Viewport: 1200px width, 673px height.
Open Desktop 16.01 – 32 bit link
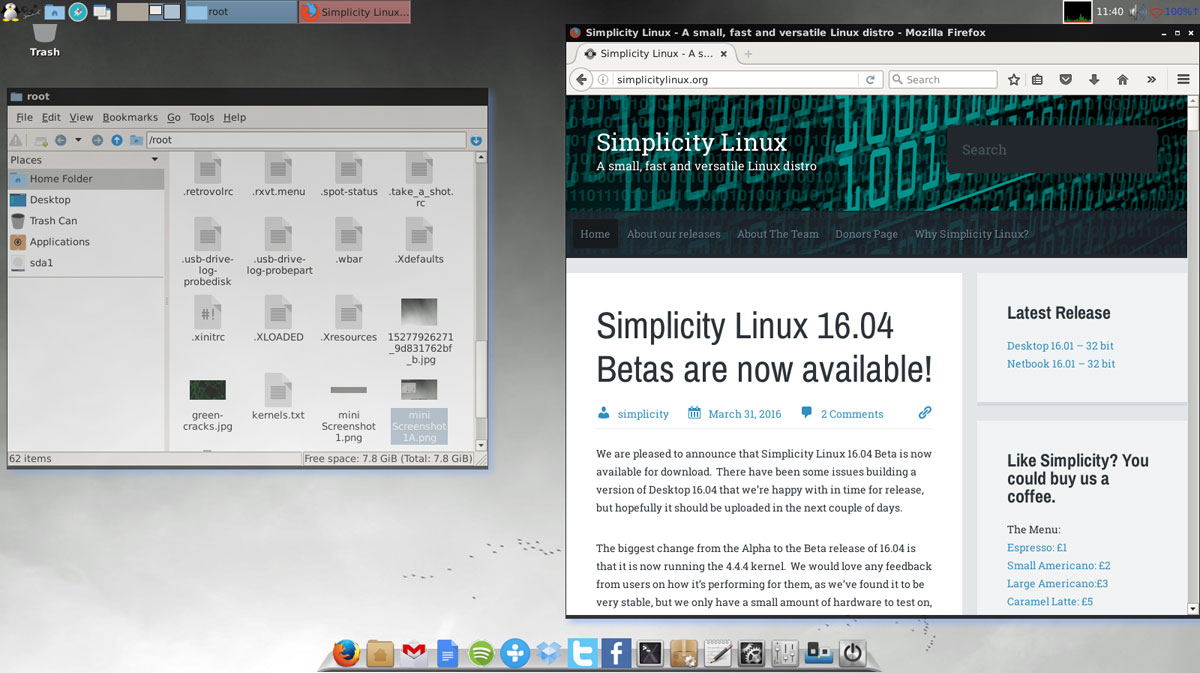(x=1060, y=346)
